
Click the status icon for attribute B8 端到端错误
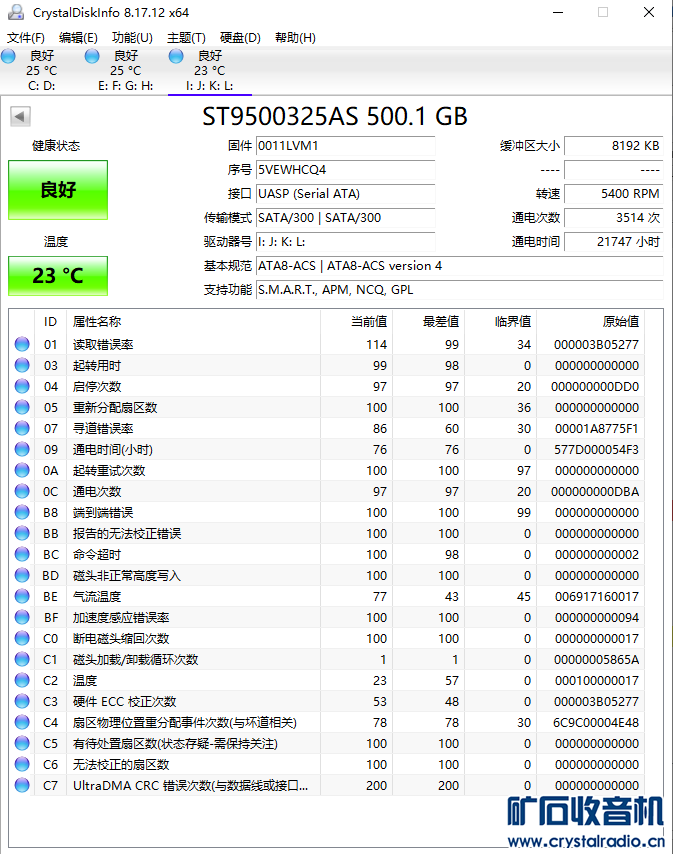tap(22, 512)
